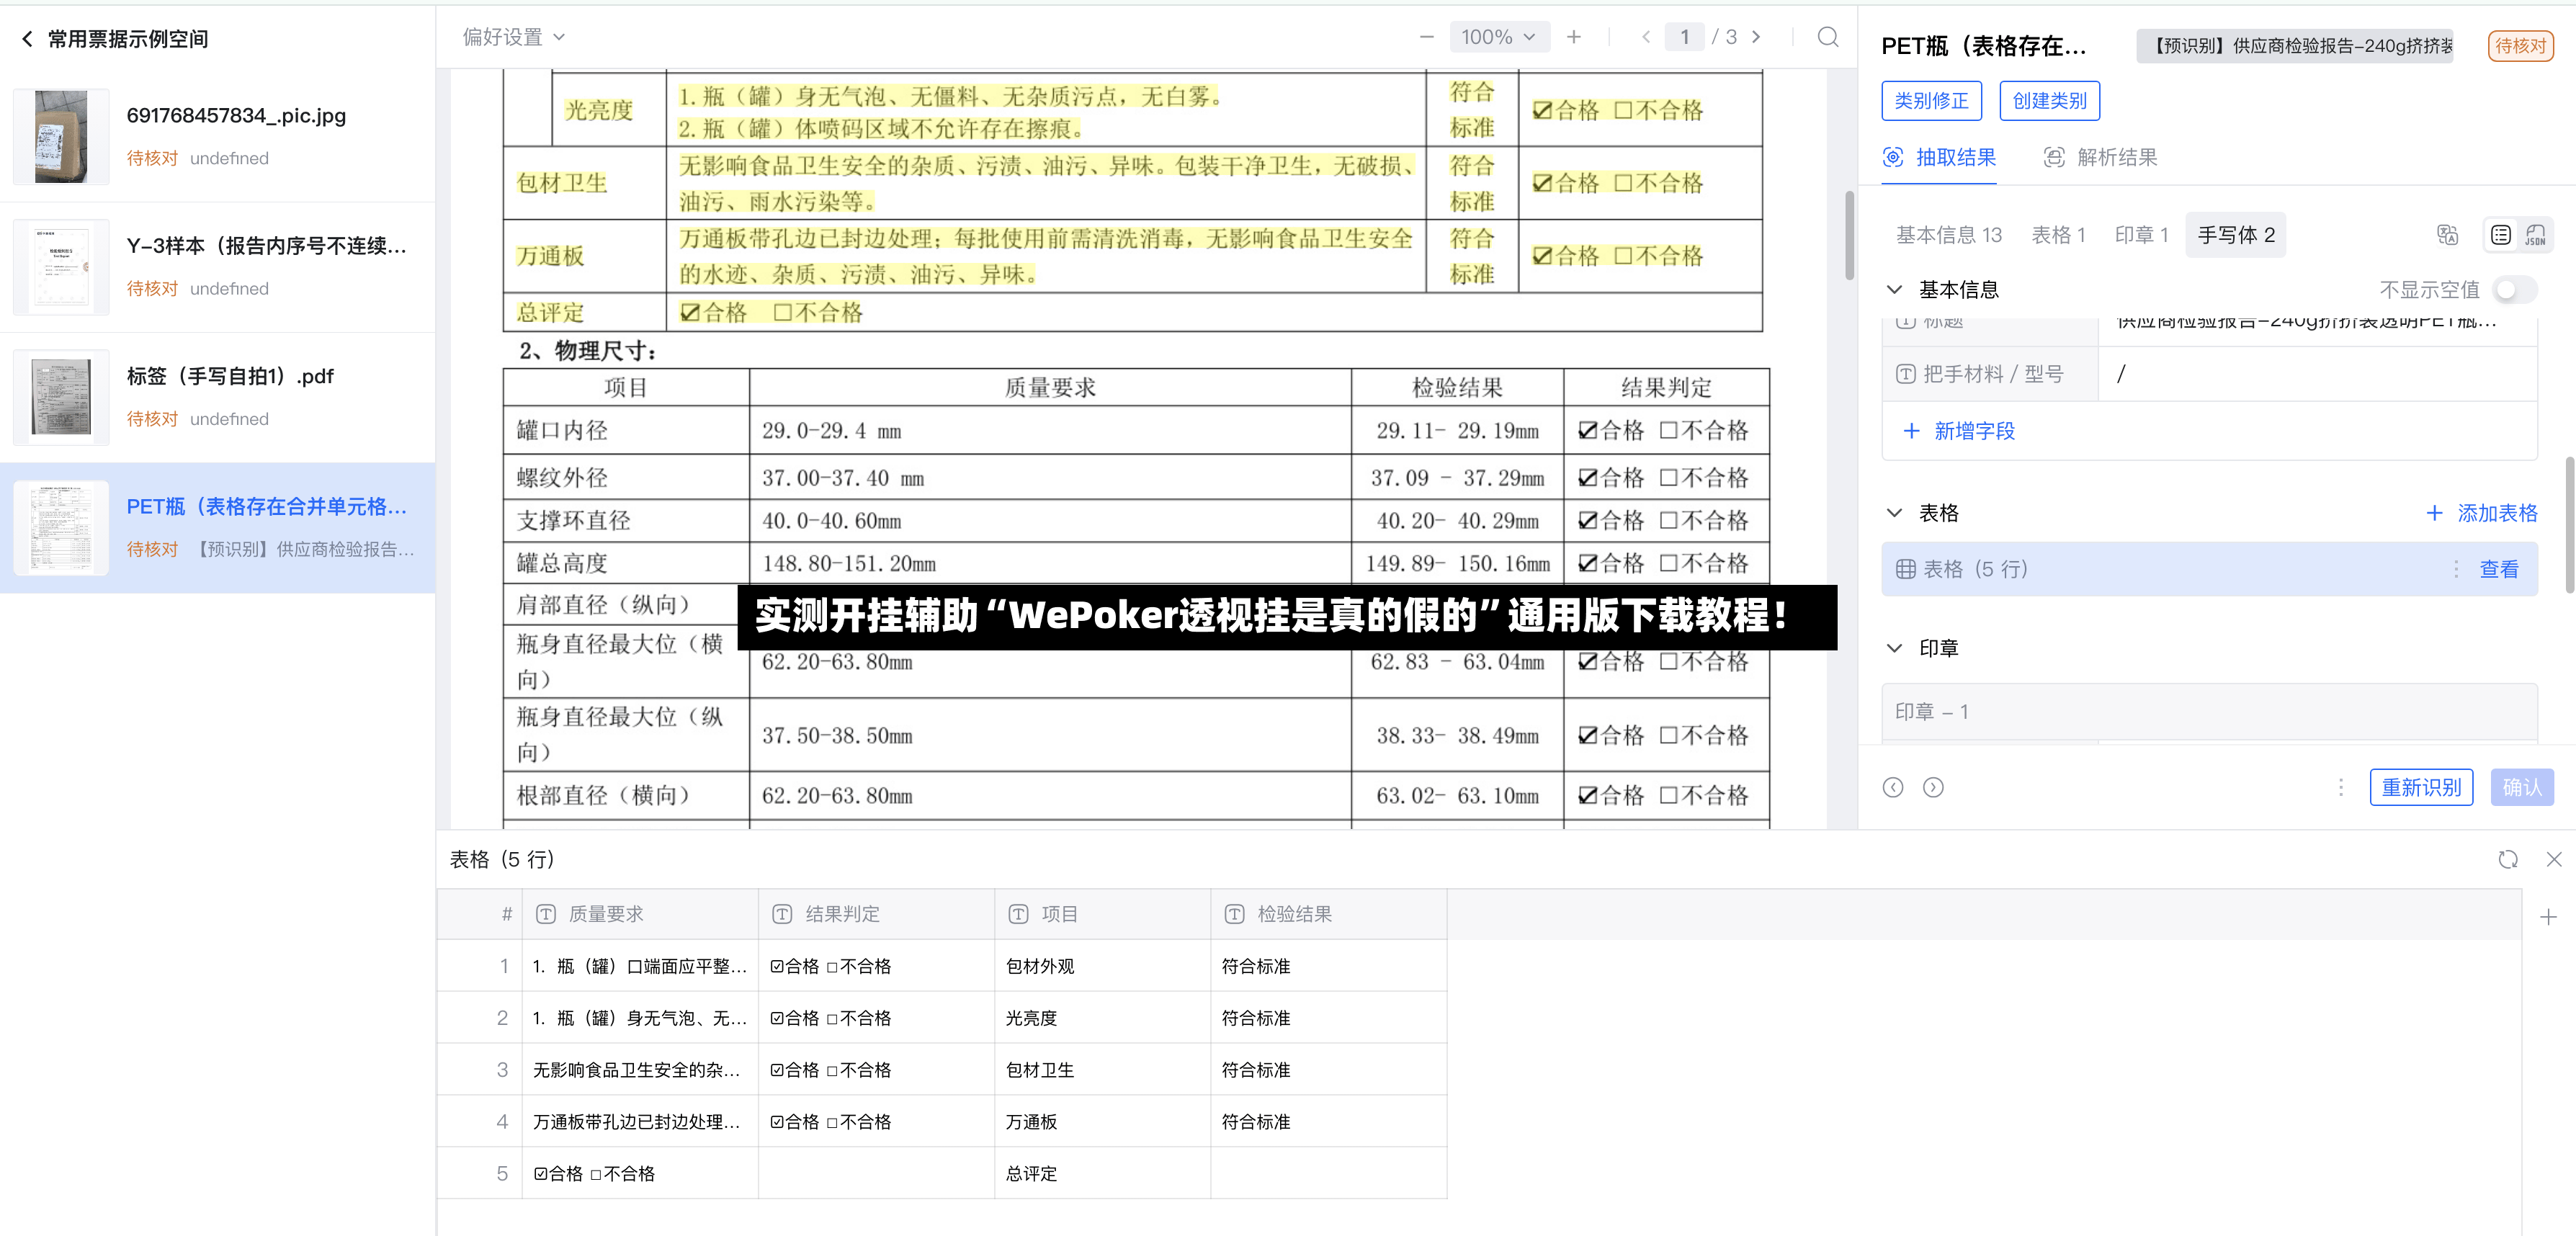Click row 4 cell 万通板
Screen dimensions: 2576x1236
1102,1122
